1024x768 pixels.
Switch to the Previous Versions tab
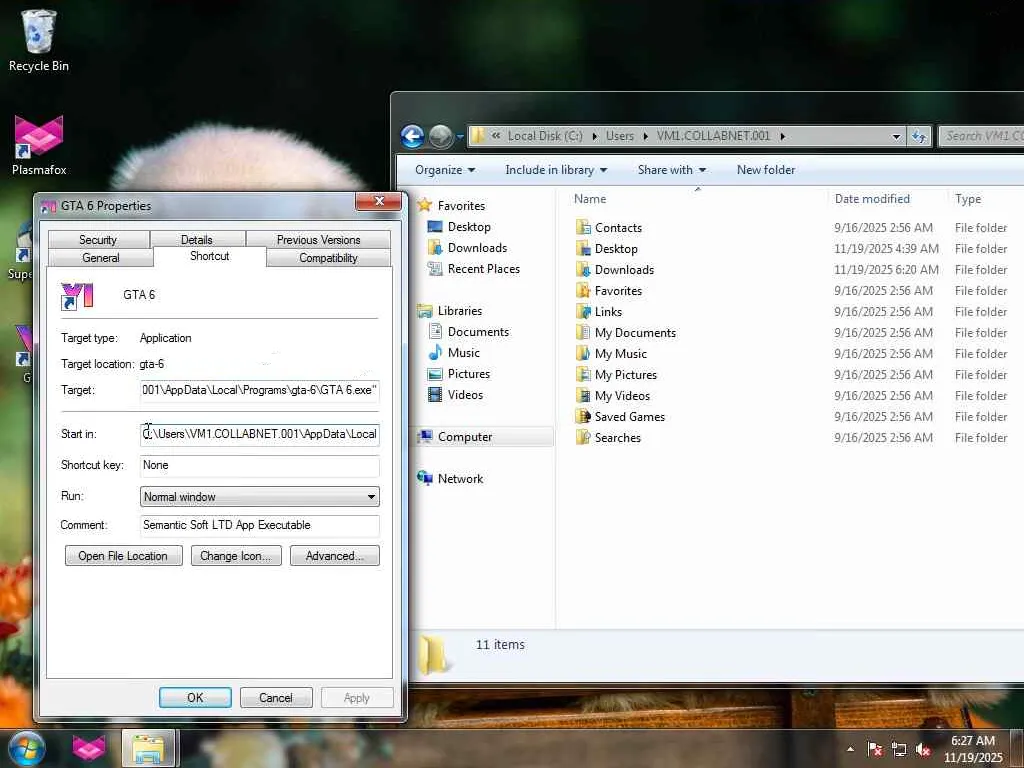point(318,240)
